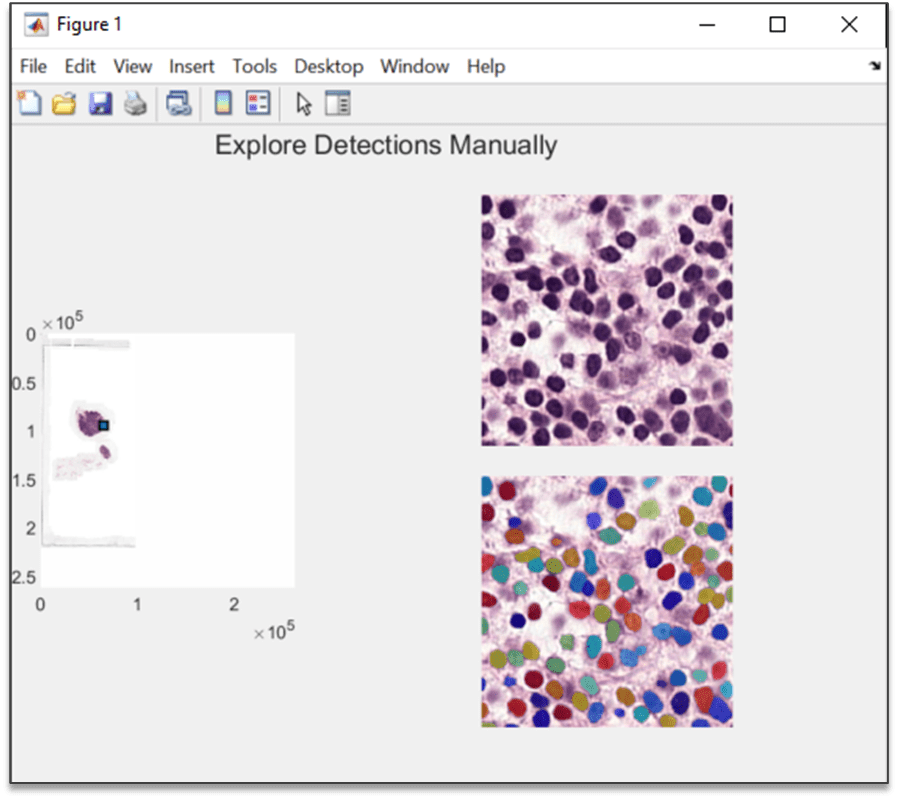Open the Help menu
Screen dimensions: 898x799
(x=486, y=66)
